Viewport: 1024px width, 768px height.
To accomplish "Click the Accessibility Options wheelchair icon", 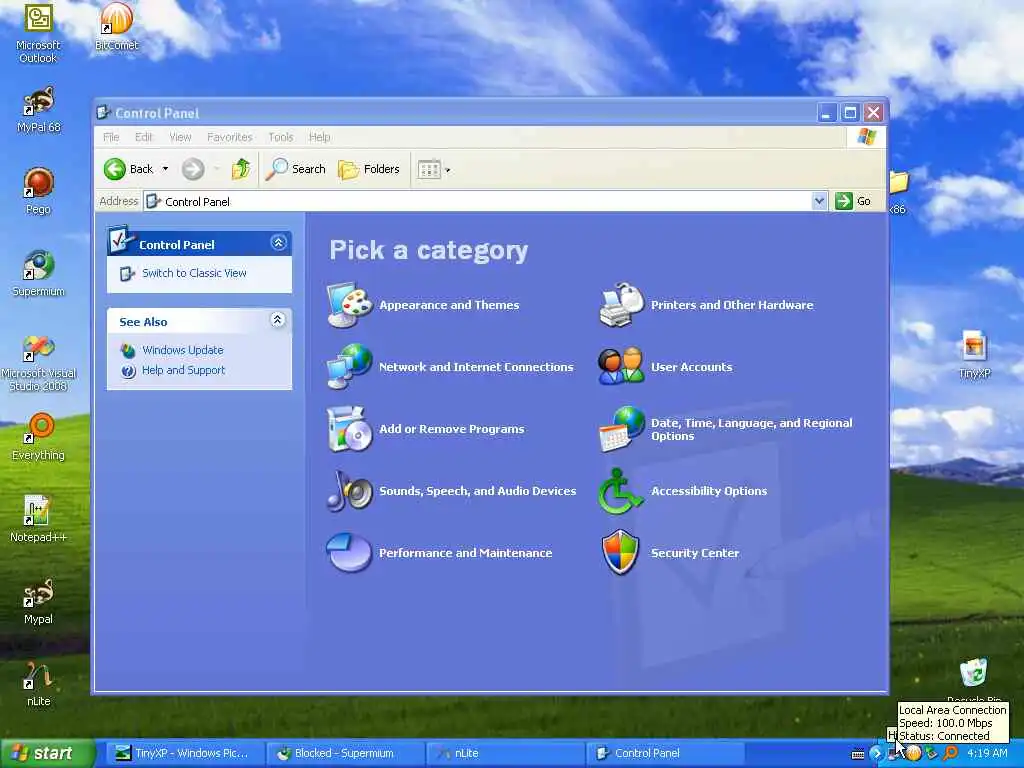I will click(x=618, y=491).
